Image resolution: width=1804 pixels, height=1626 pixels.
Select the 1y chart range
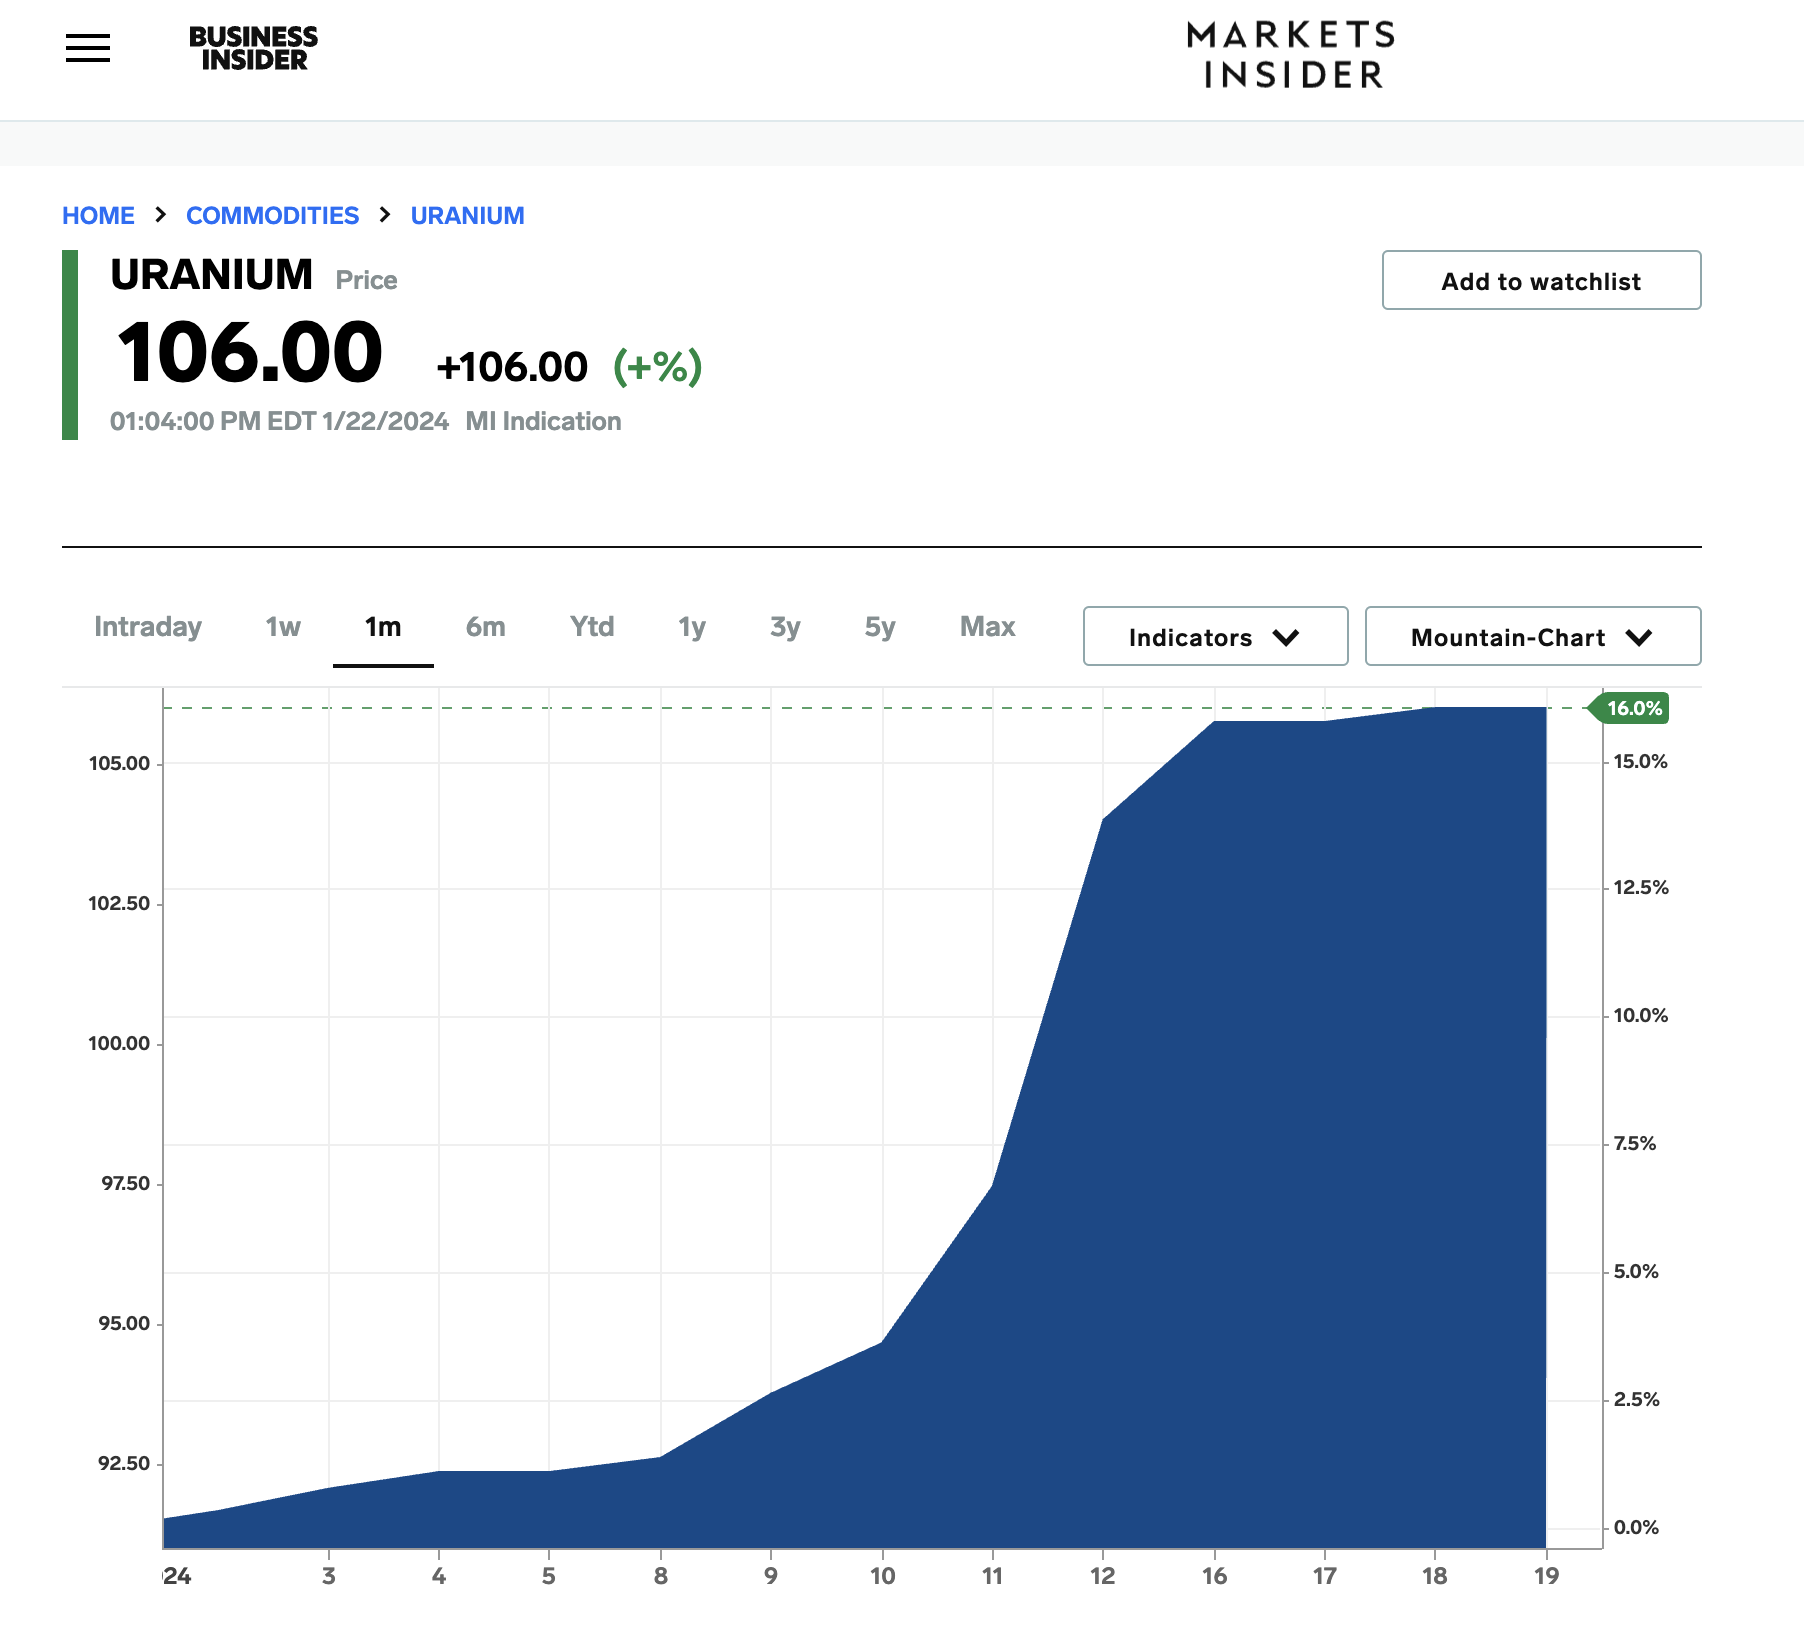[692, 627]
